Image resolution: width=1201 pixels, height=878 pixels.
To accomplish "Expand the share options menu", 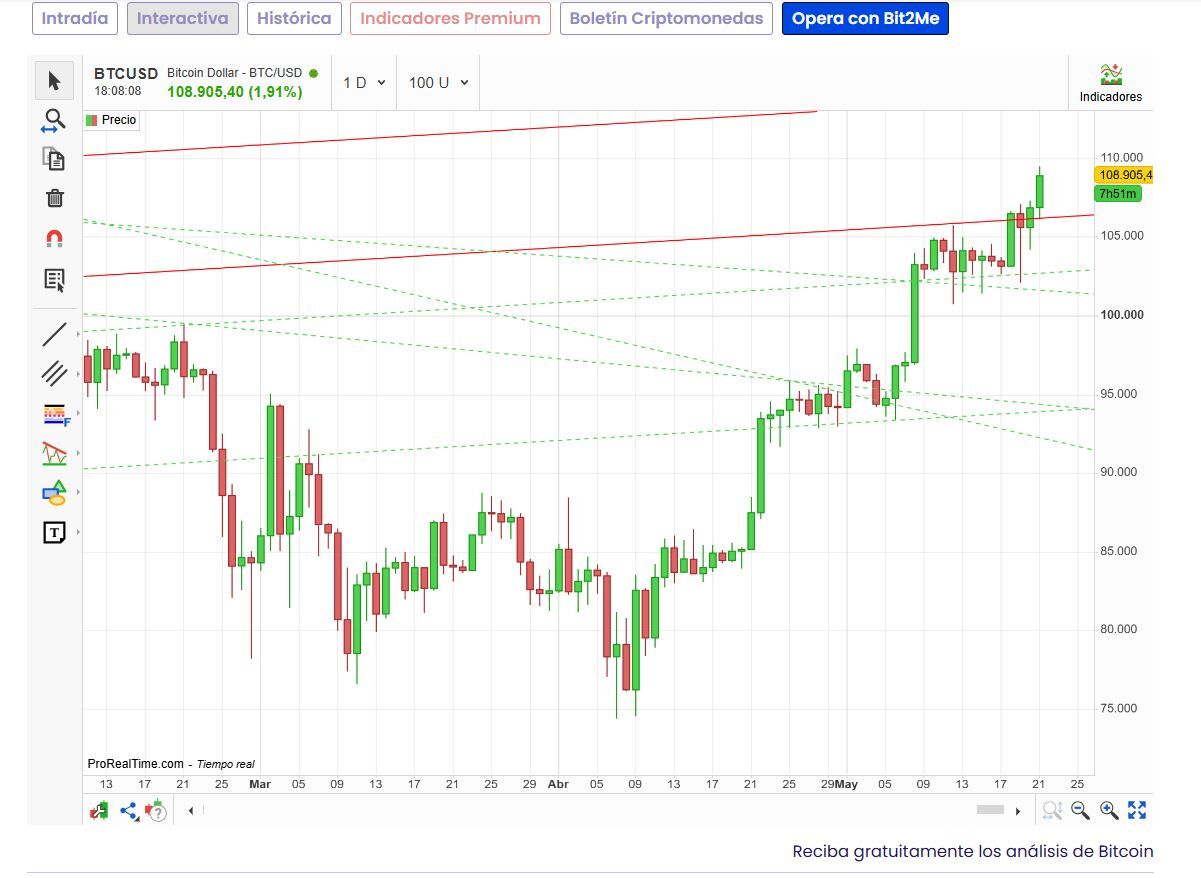I will pos(129,811).
